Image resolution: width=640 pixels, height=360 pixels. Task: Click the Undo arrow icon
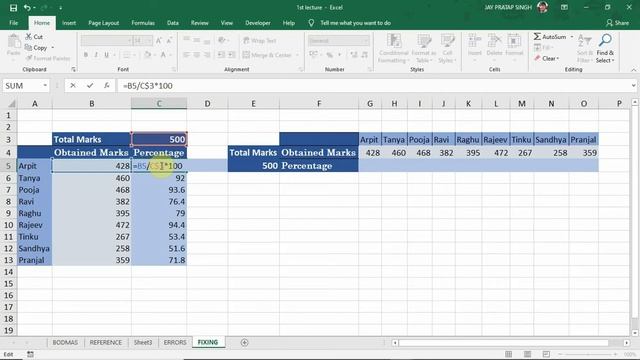(27, 8)
